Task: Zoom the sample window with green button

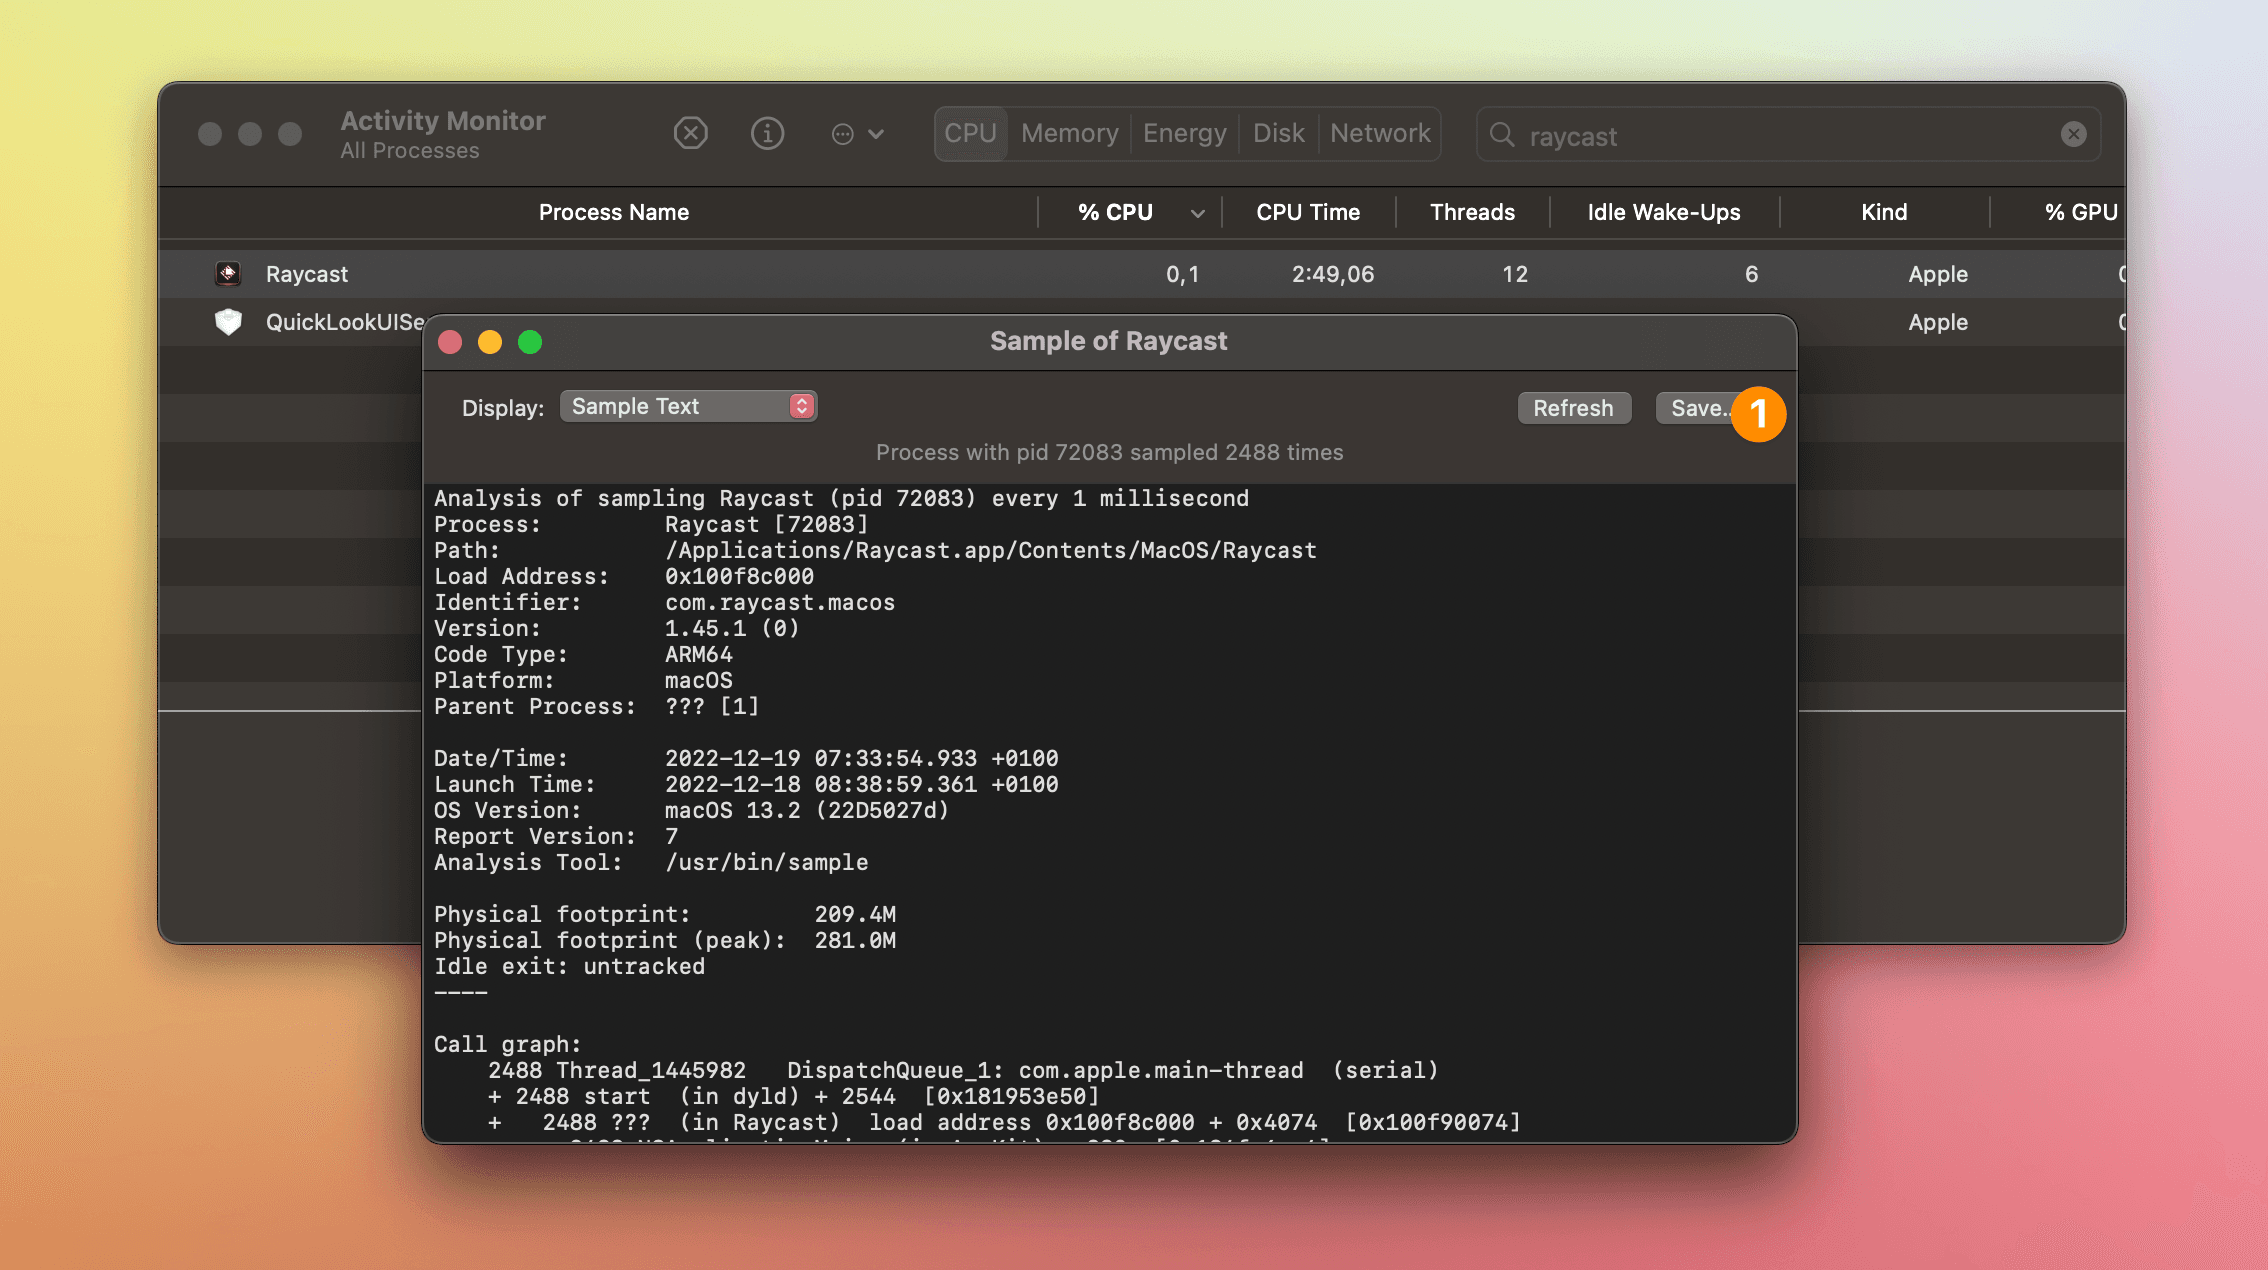Action: pyautogui.click(x=530, y=342)
